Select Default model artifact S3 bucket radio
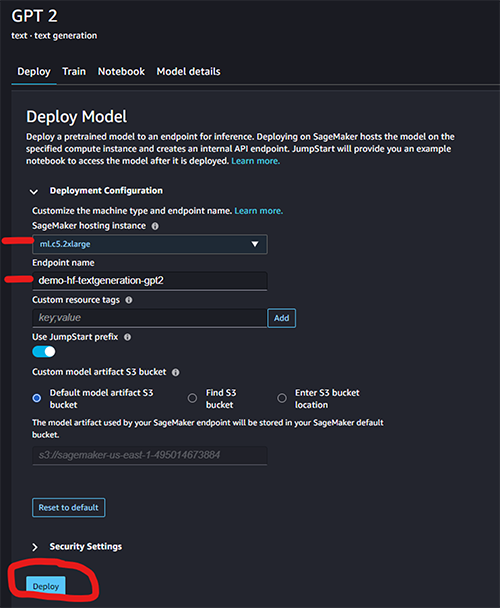The height and width of the screenshot is (608, 500). (37, 398)
